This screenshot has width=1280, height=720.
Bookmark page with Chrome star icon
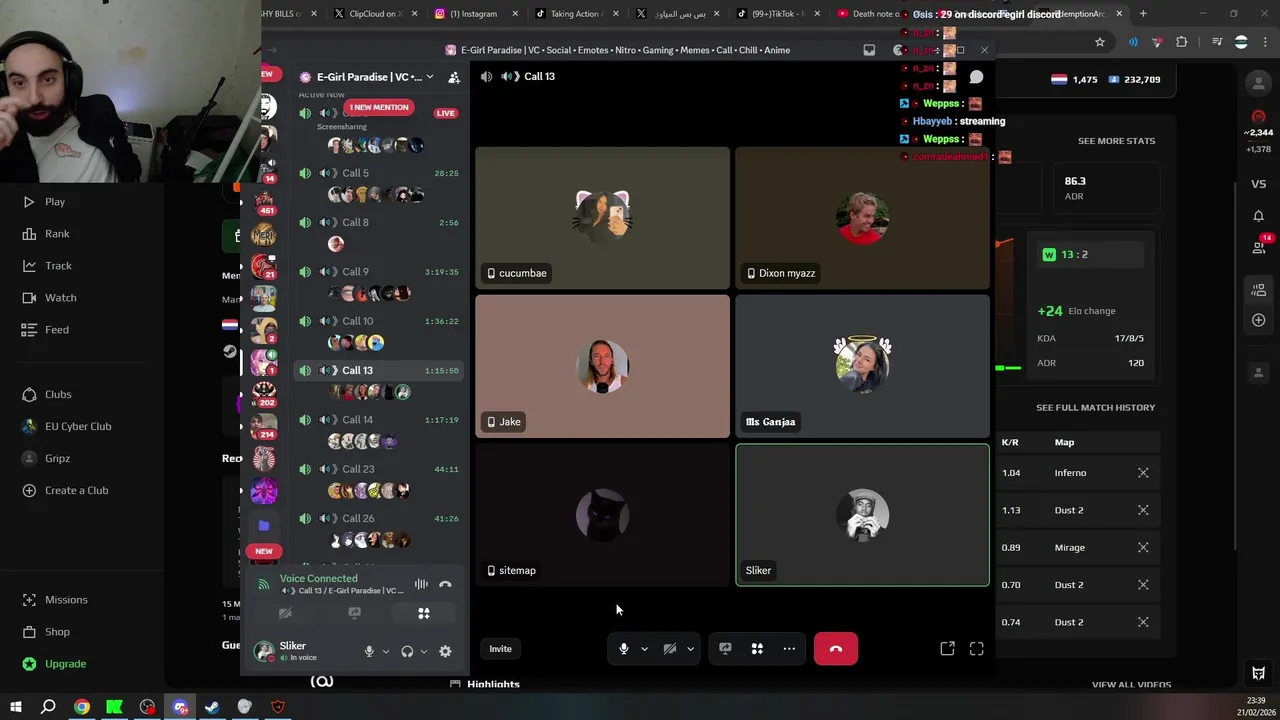click(1100, 42)
